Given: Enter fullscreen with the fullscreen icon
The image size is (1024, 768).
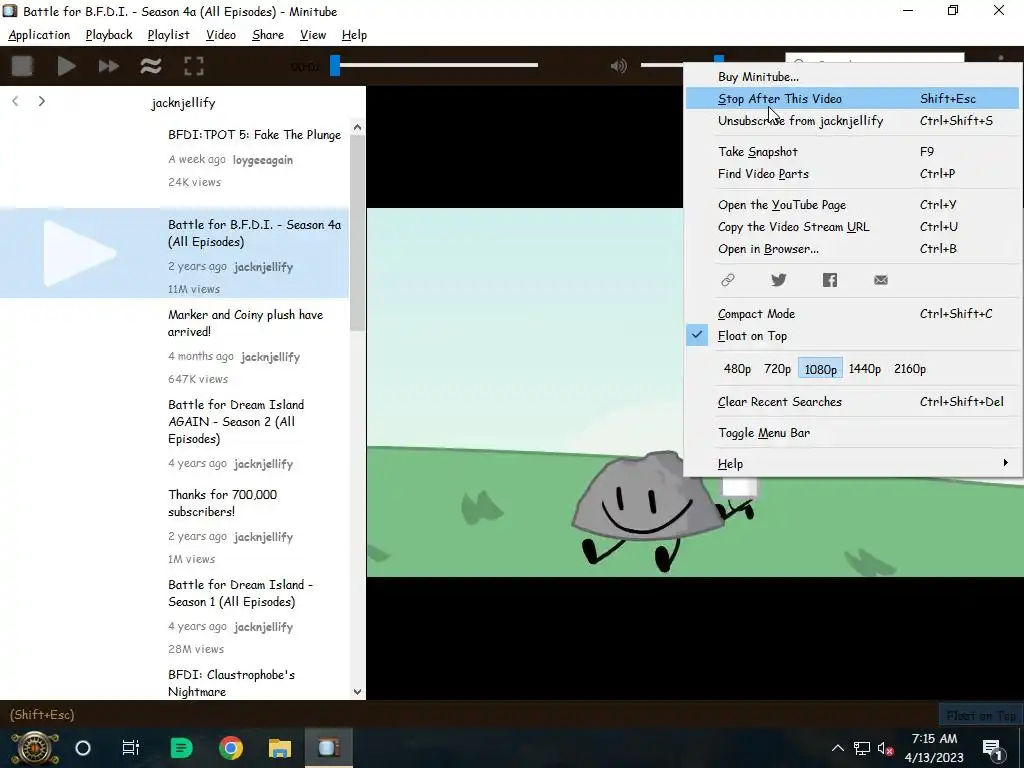Looking at the screenshot, I should (194, 66).
